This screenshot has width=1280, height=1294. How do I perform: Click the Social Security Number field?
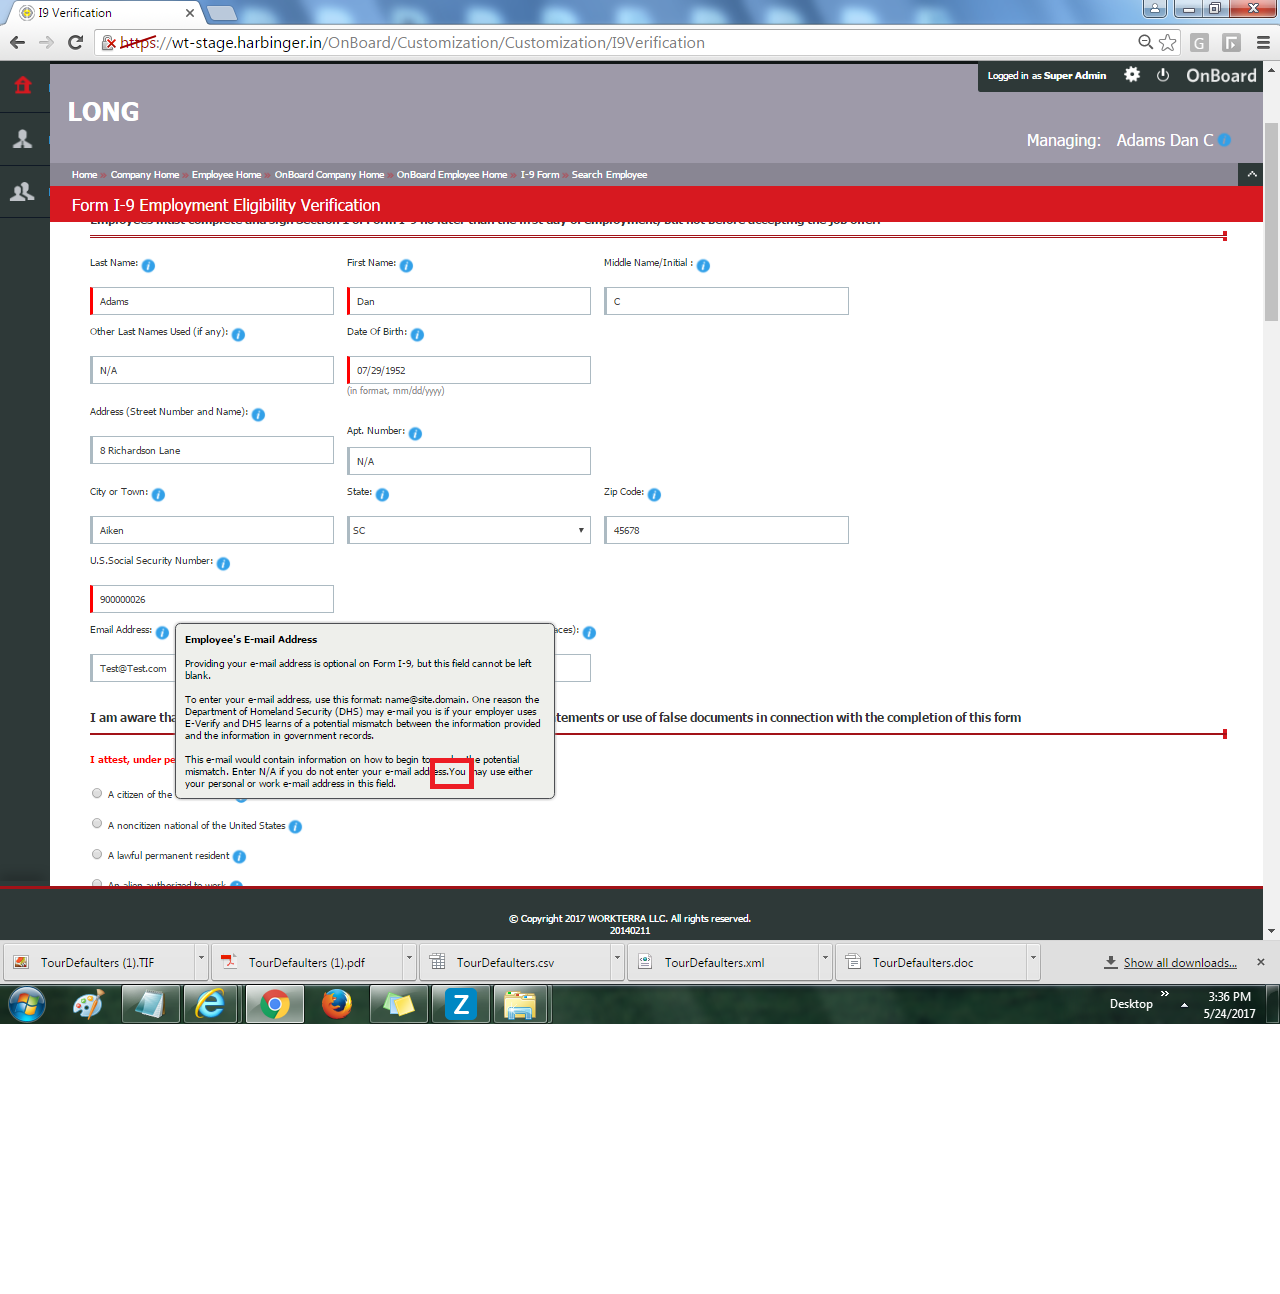coord(212,599)
